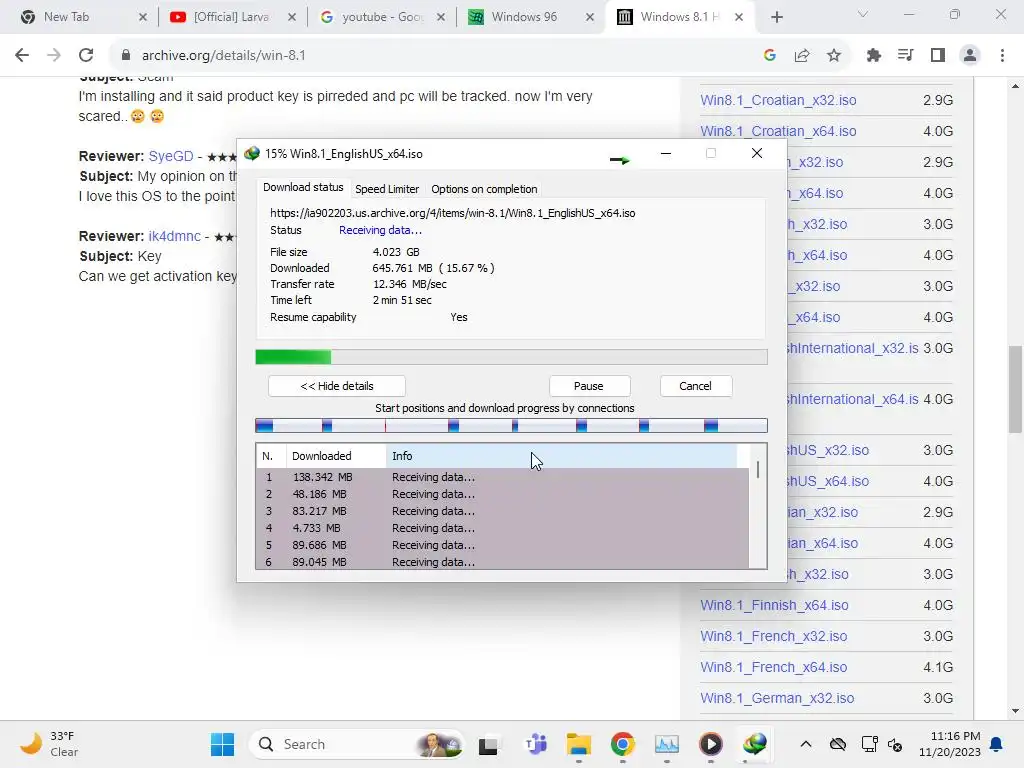Click taskbar Search box
Viewport: 1024px width, 768px height.
coord(357,744)
